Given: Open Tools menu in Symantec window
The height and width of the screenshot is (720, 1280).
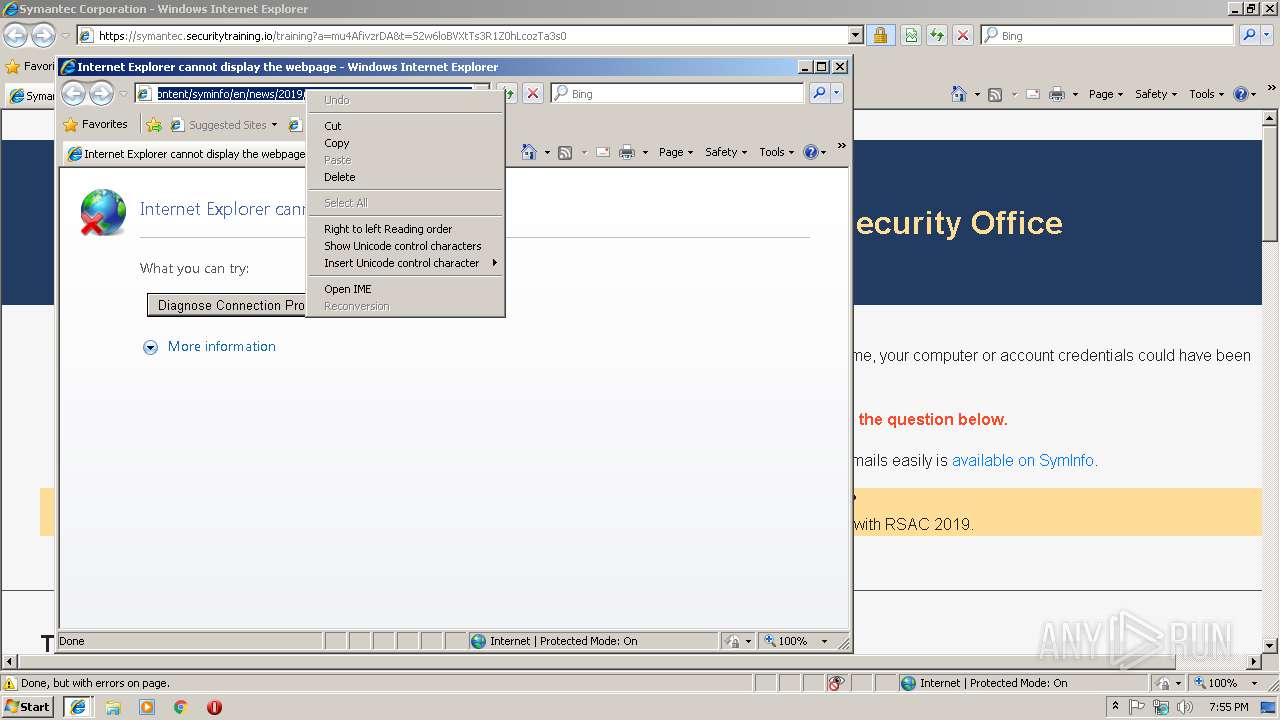Looking at the screenshot, I should (x=1206, y=94).
